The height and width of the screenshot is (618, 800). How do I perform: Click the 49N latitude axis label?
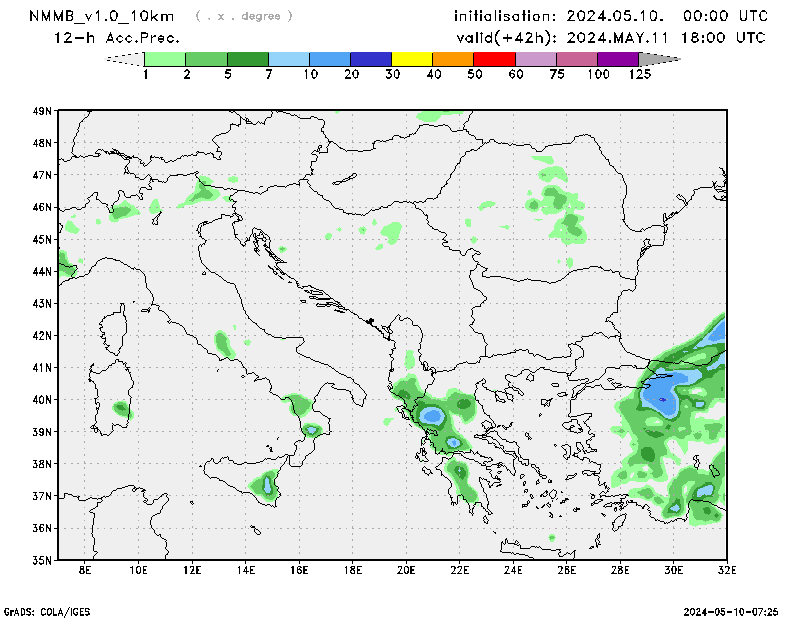42,111
